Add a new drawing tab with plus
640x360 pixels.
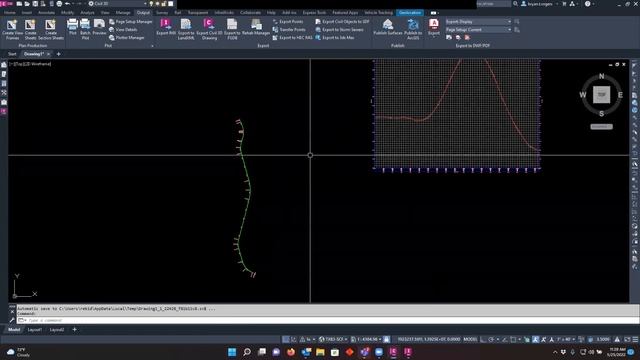[x=58, y=54]
